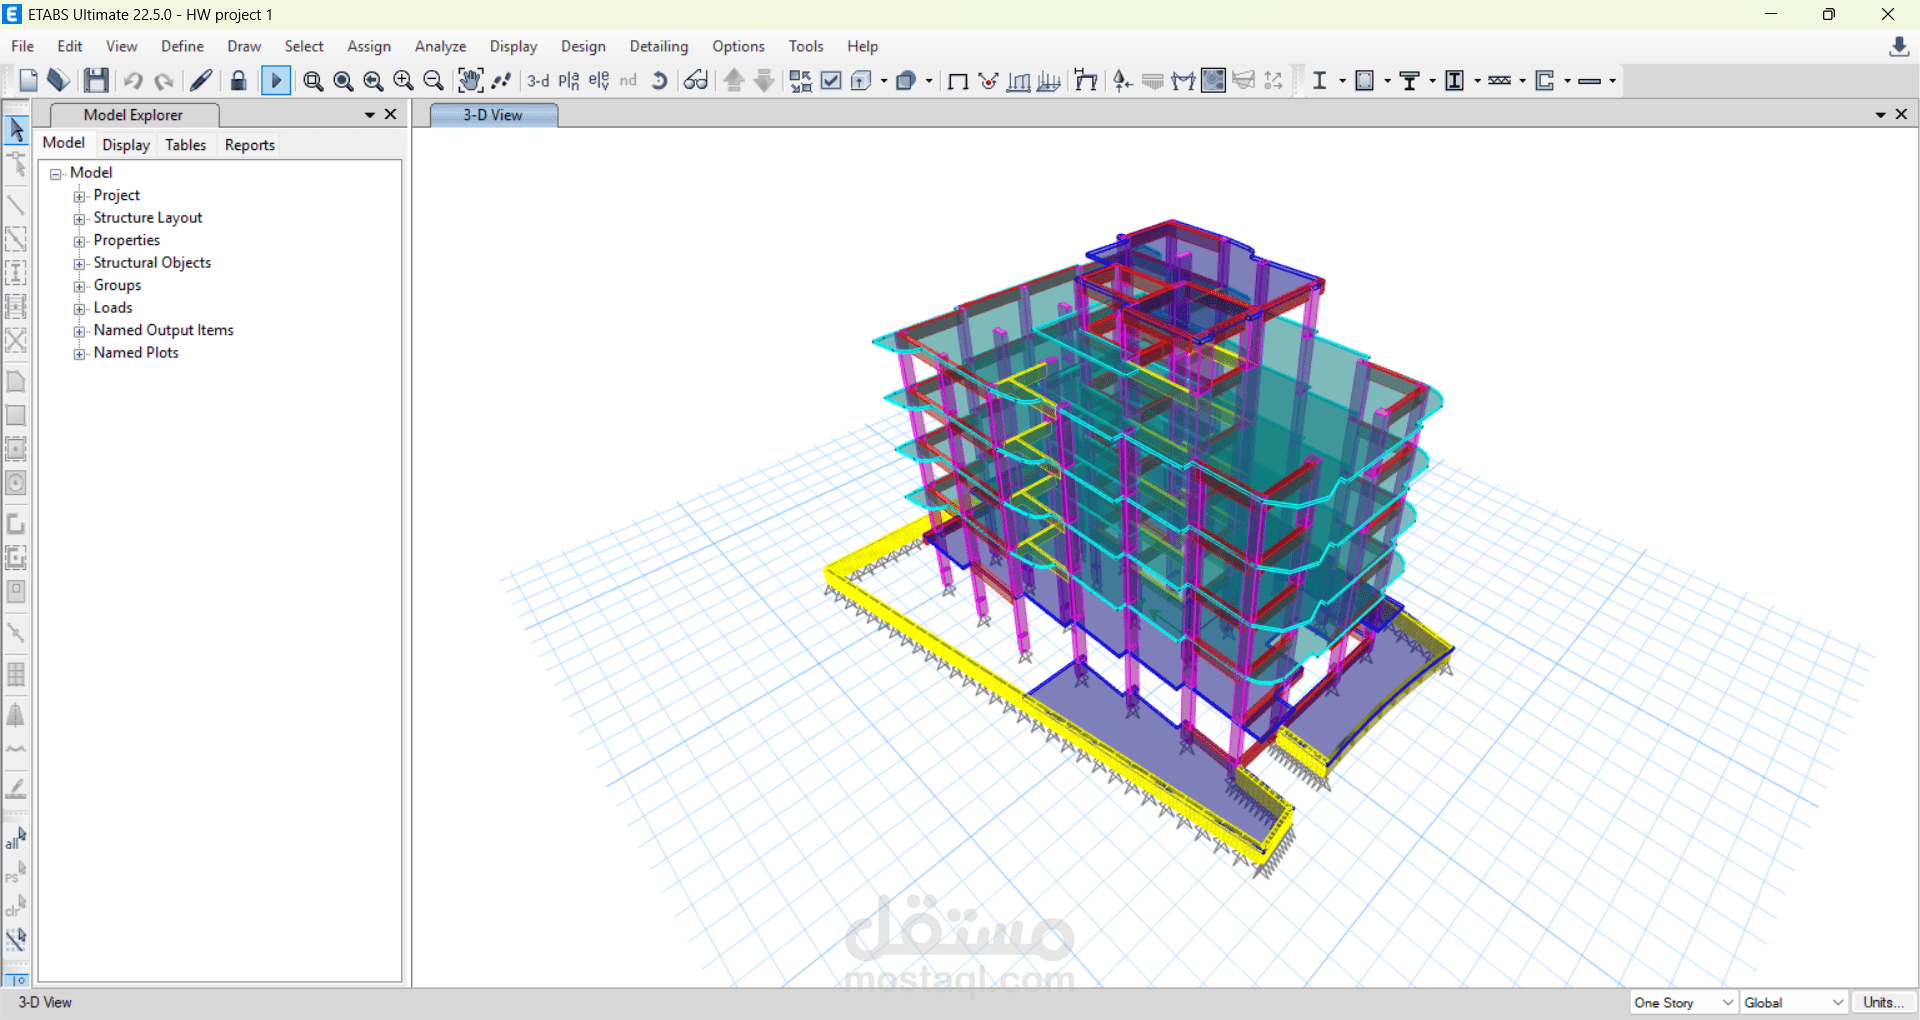Expand the Structural Objects node
Viewport: 1920px width, 1020px height.
(x=79, y=264)
